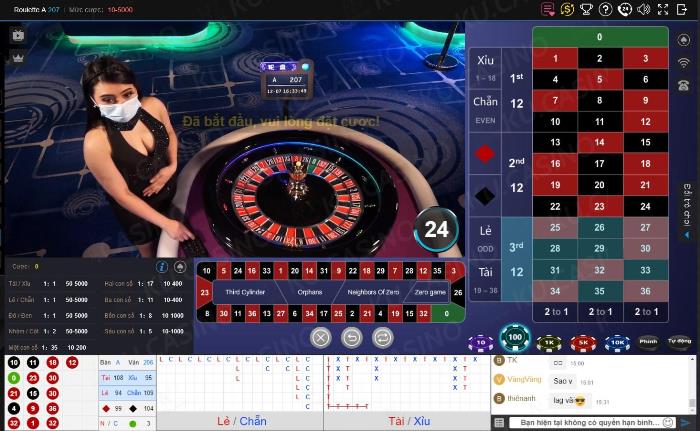Cancel bets with the X button
This screenshot has height=431, width=700.
[321, 338]
